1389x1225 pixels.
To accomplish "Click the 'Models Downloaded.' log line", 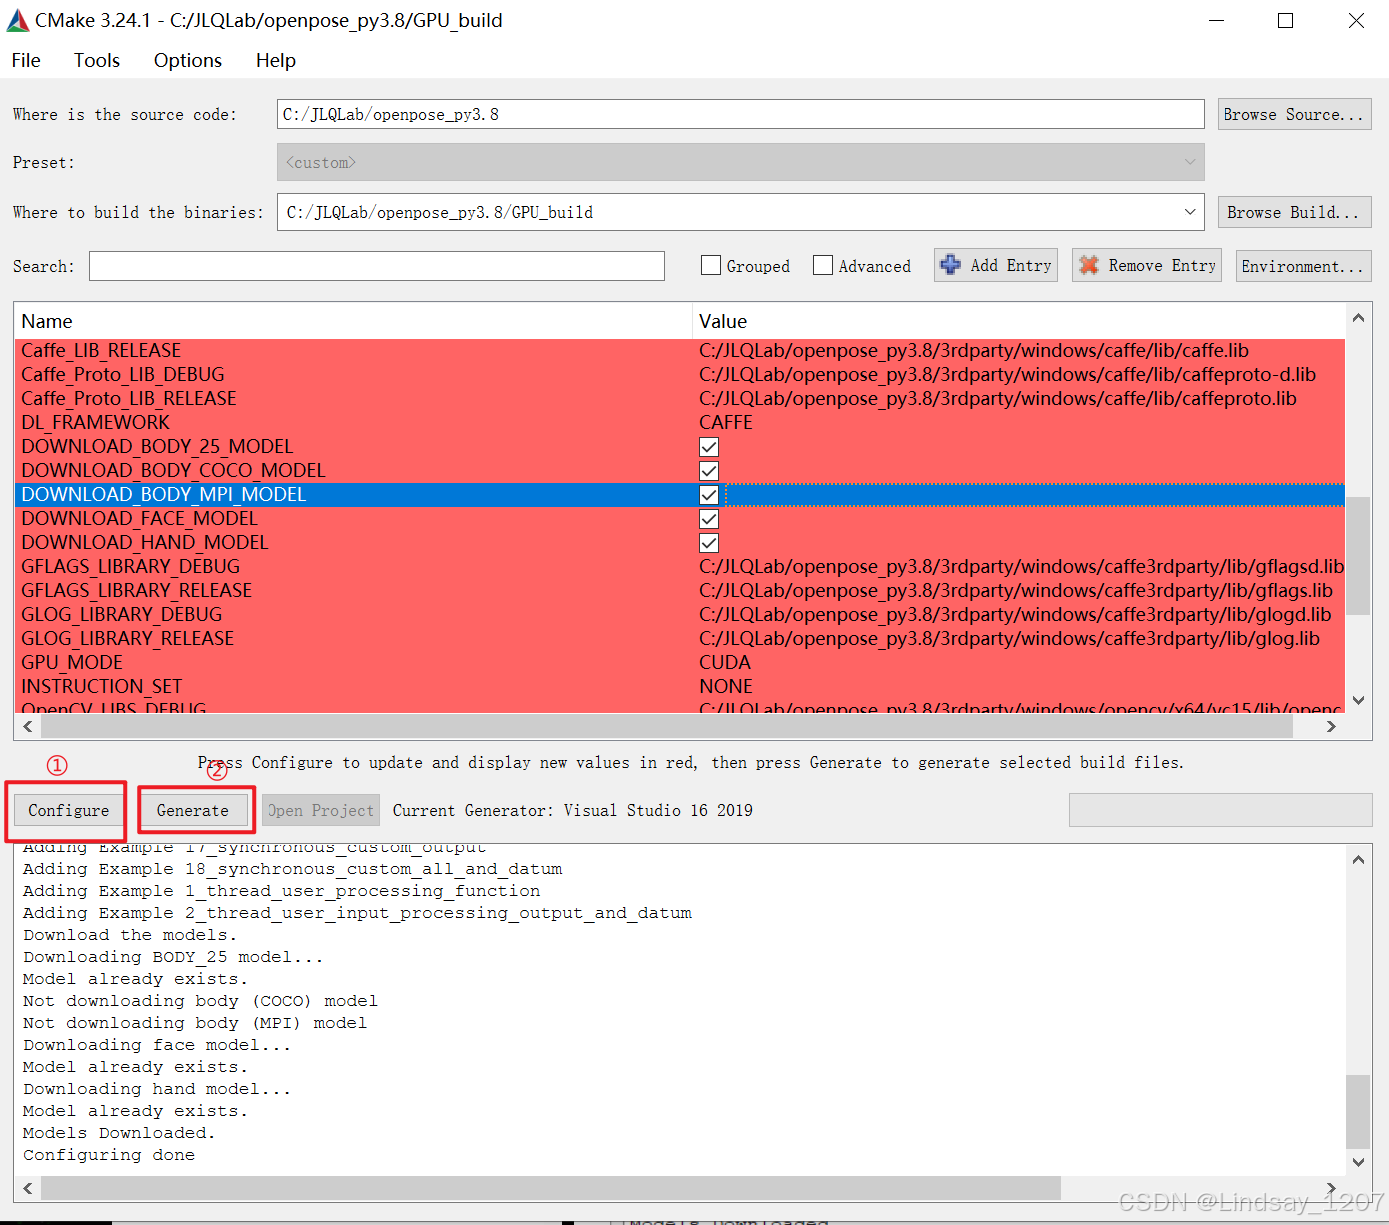I will click(119, 1133).
